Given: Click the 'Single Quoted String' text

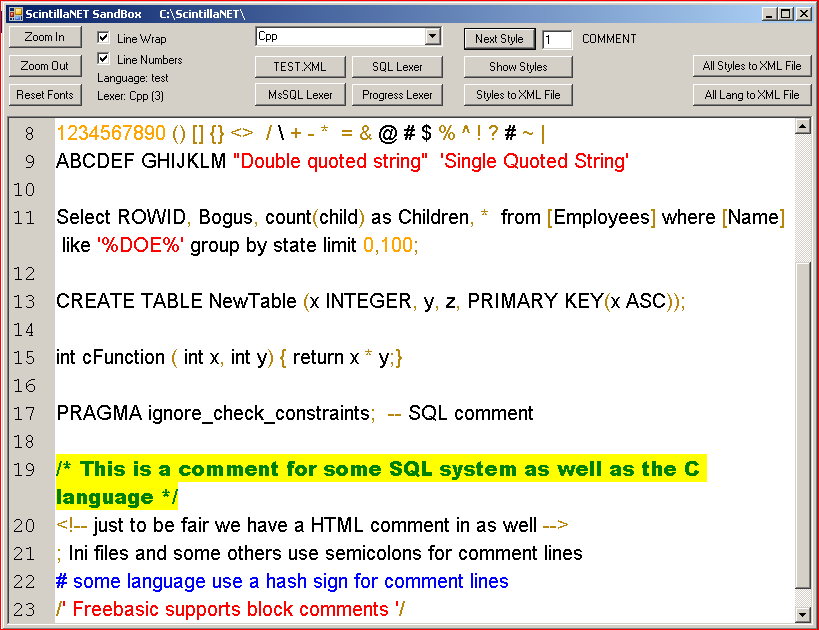Looking at the screenshot, I should [x=534, y=161].
